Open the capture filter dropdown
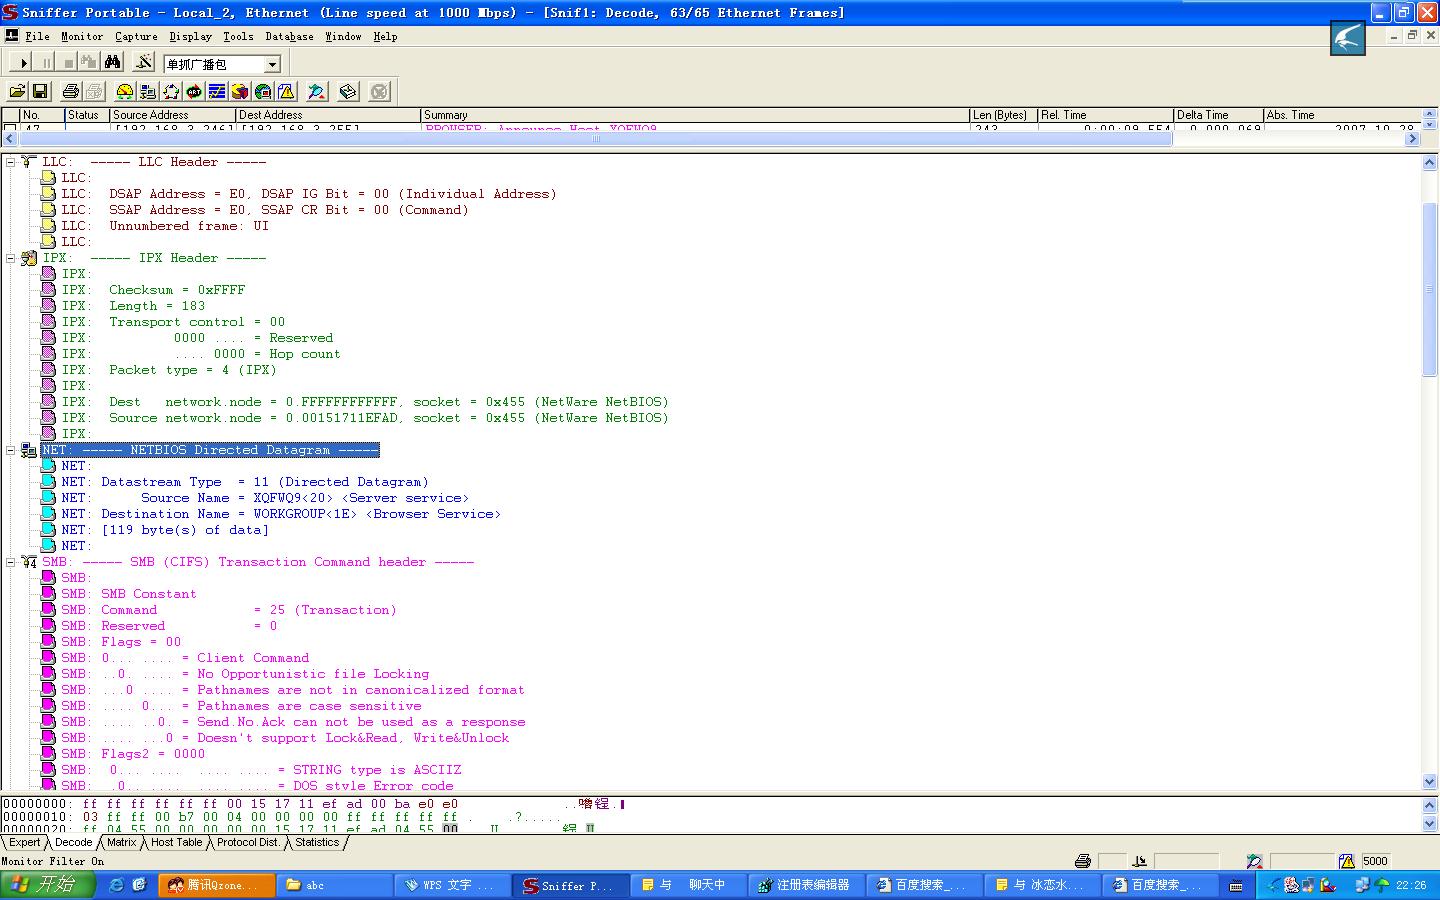Image resolution: width=1440 pixels, height=900 pixels. tap(272, 64)
